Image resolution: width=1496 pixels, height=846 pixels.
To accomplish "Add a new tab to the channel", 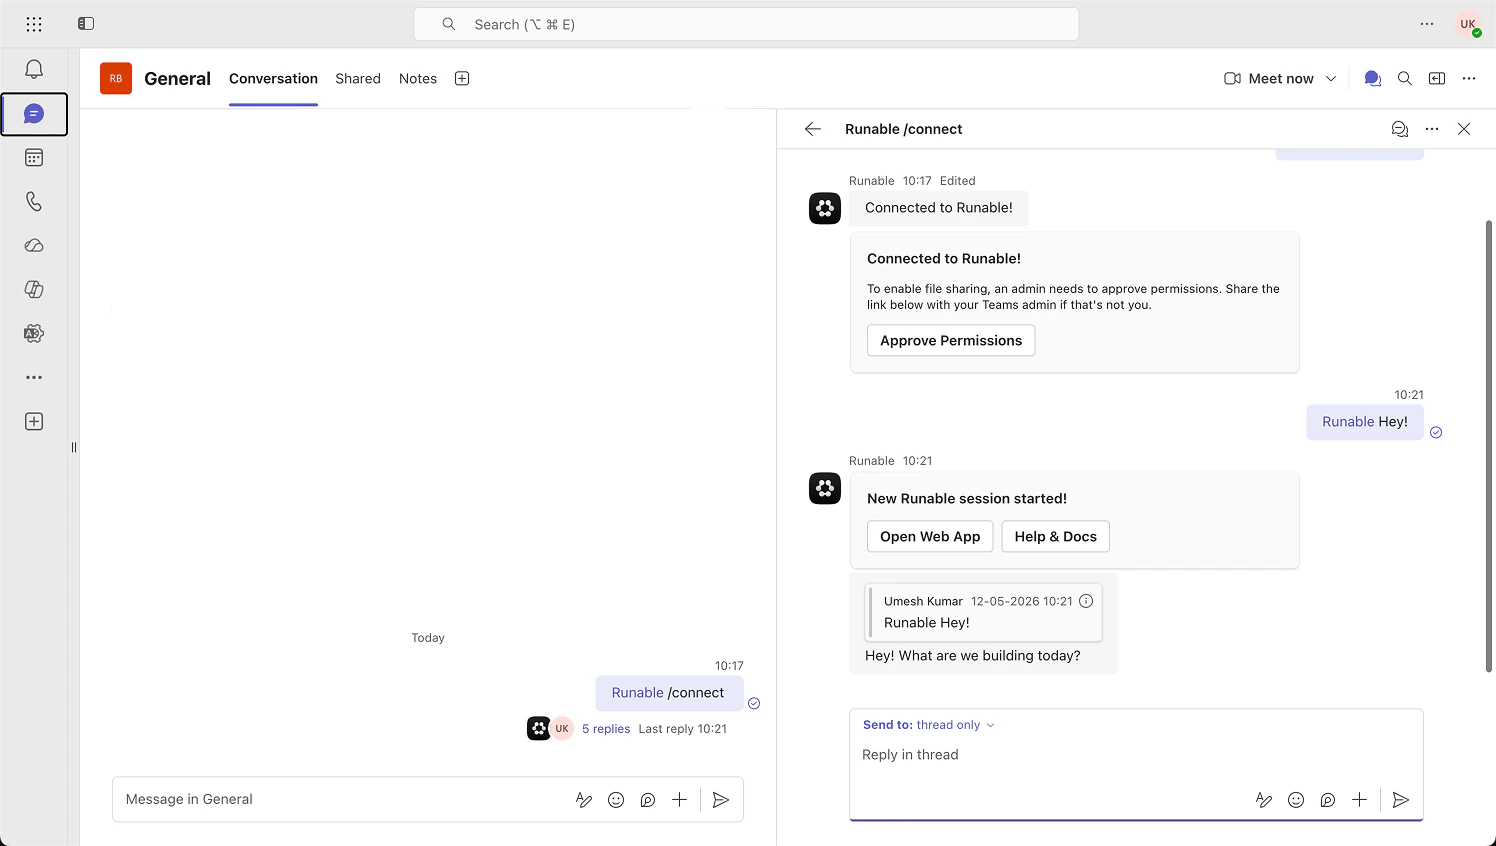I will [x=462, y=79].
